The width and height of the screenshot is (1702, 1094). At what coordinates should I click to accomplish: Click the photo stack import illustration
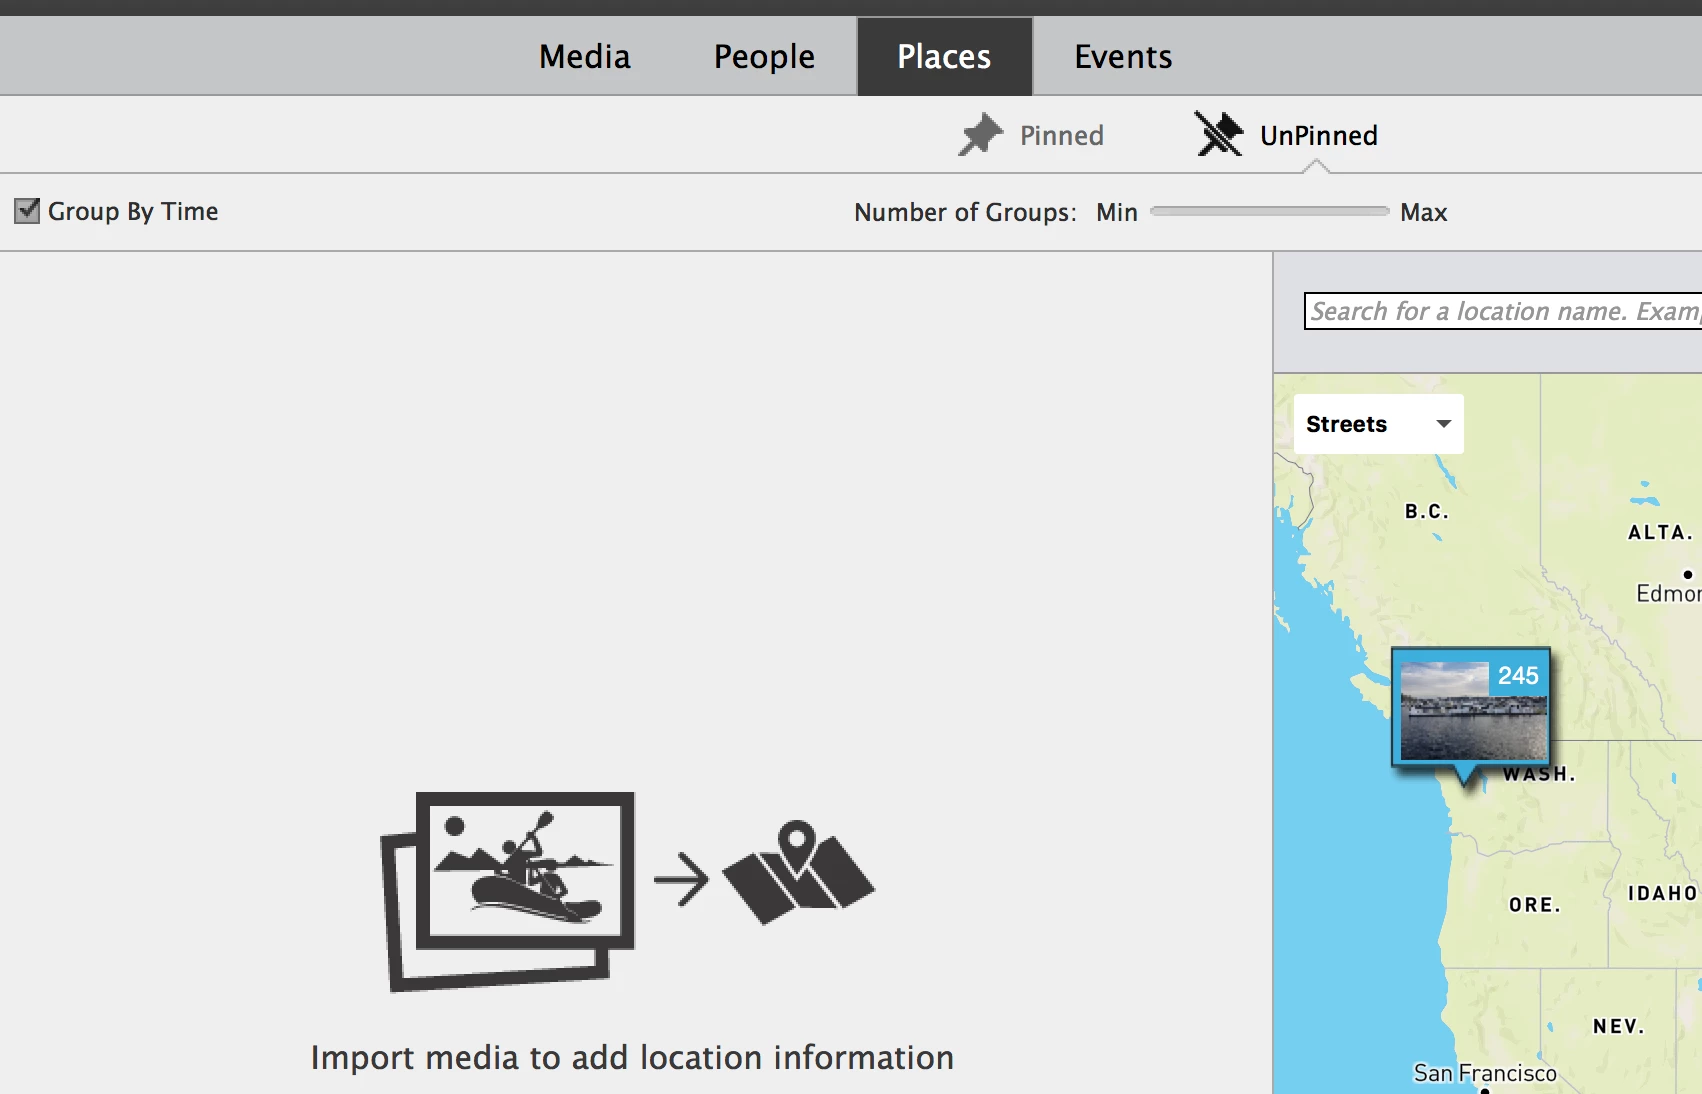pos(508,891)
